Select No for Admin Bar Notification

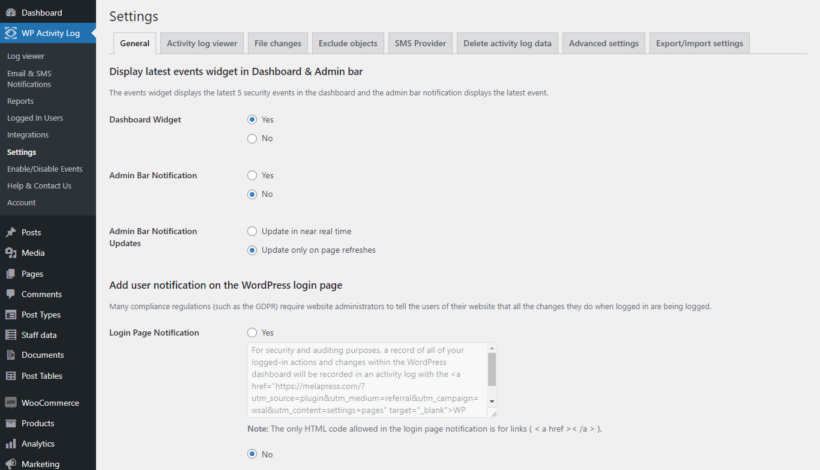point(252,194)
